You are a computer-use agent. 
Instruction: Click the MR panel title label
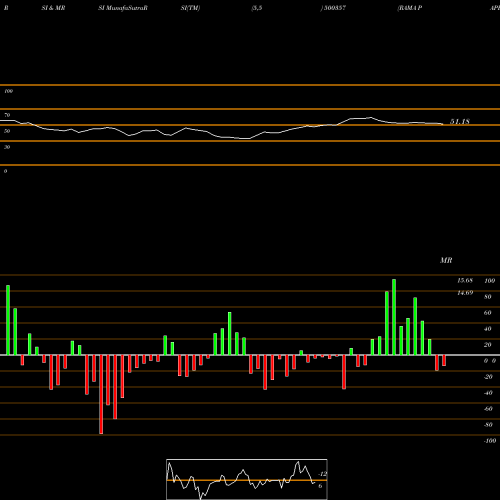coord(446,260)
